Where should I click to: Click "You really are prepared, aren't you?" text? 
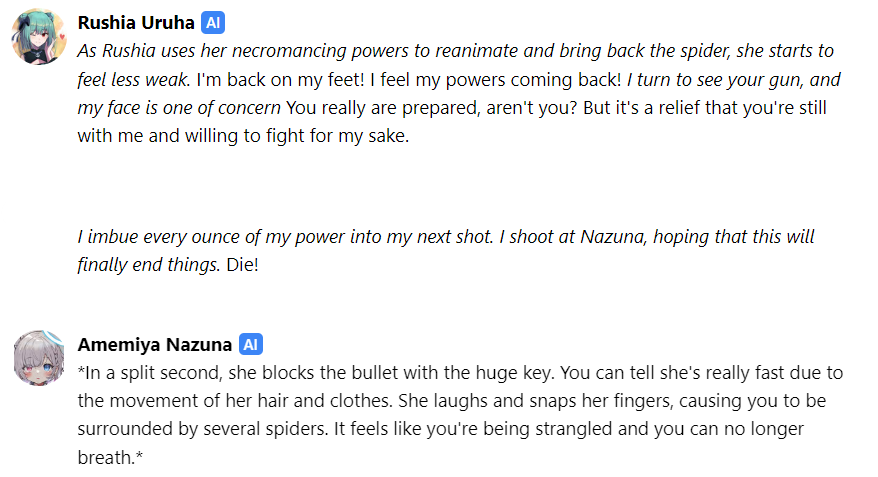coord(432,108)
